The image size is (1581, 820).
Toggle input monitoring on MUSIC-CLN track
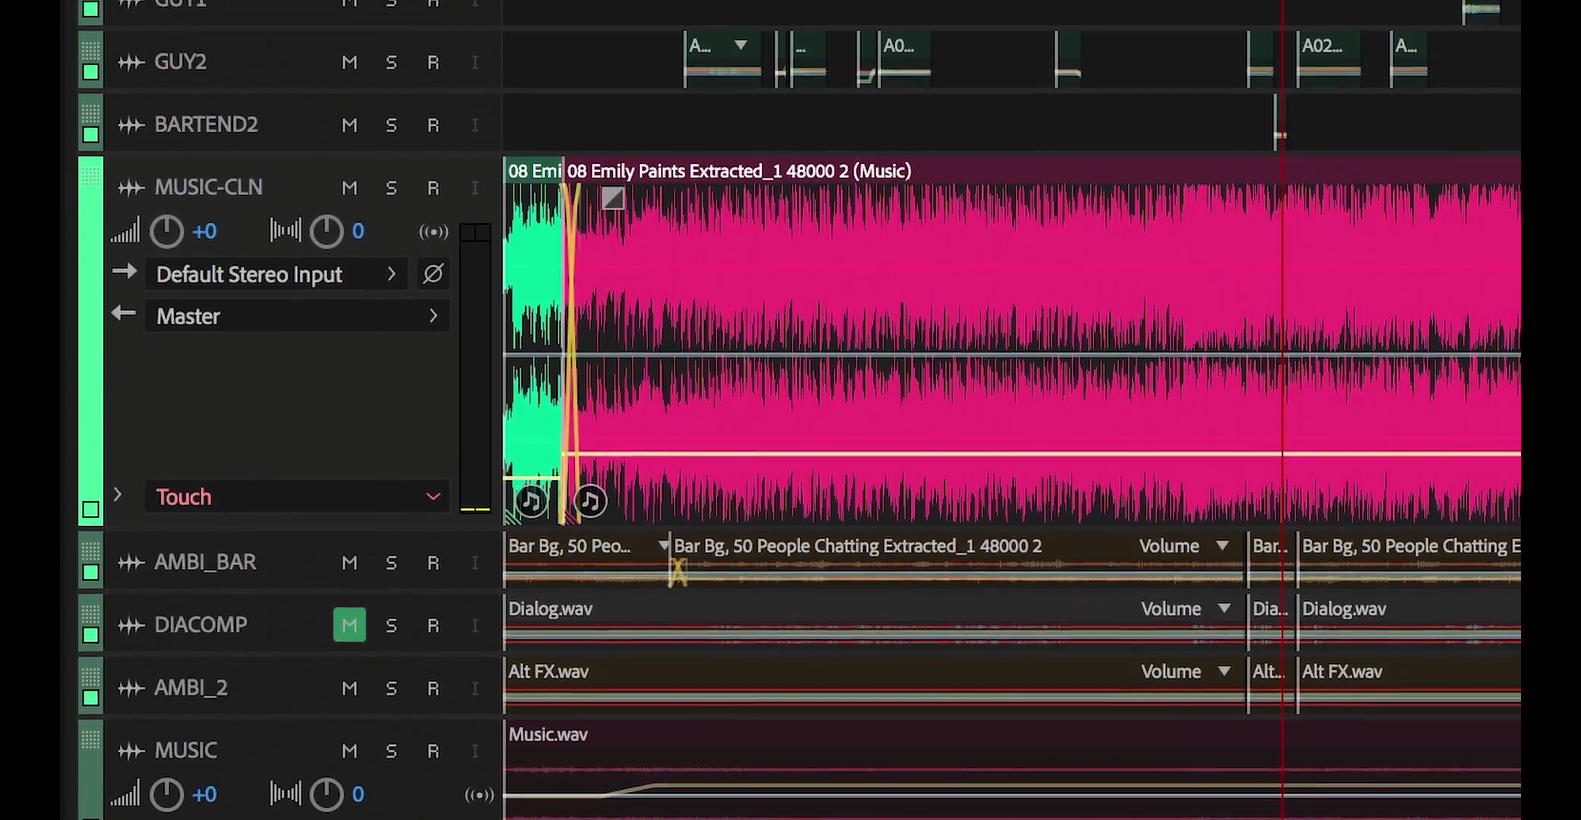coord(475,188)
